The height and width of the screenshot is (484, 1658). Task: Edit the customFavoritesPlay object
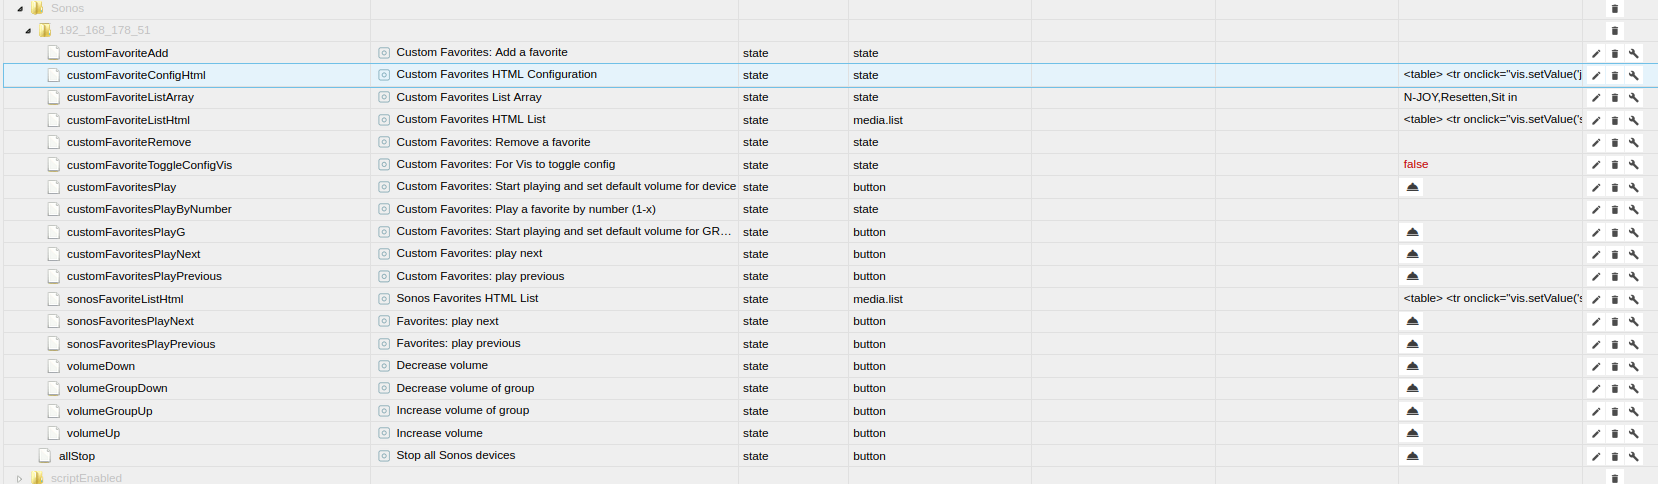[1596, 187]
